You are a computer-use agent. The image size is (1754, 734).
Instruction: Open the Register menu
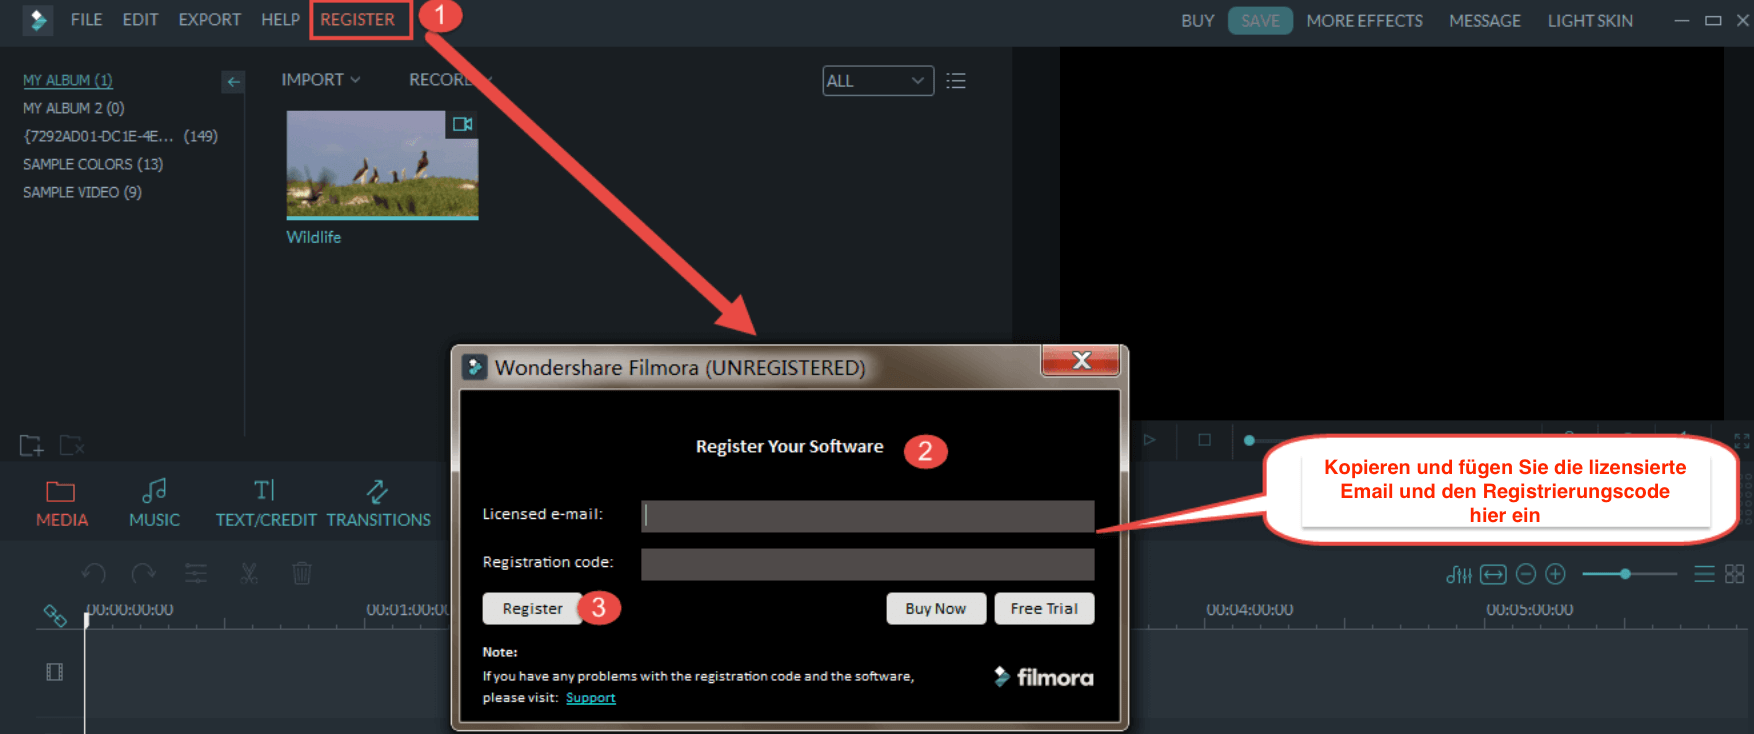pos(358,20)
